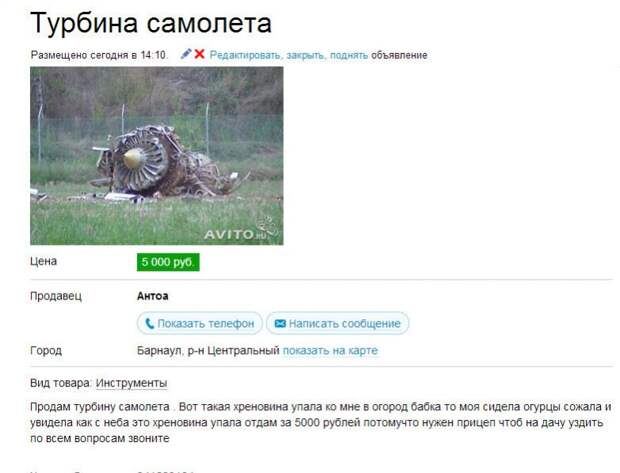Screen dimensions: 620x473
Task: Click the Вид товара label
Action: point(60,383)
